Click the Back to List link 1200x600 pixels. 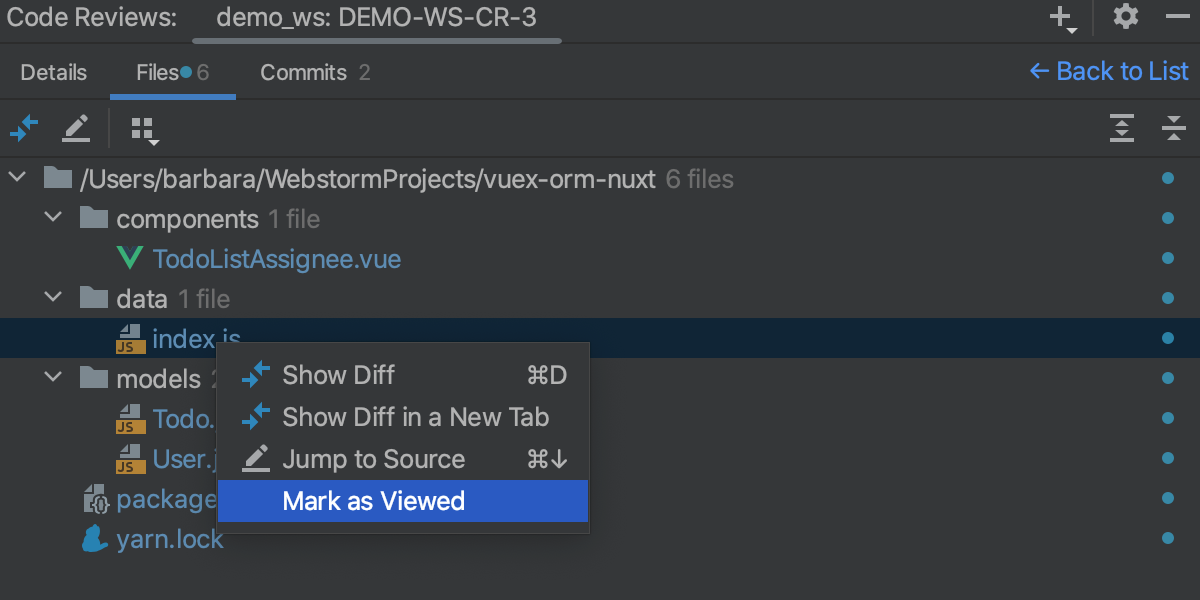[1109, 72]
